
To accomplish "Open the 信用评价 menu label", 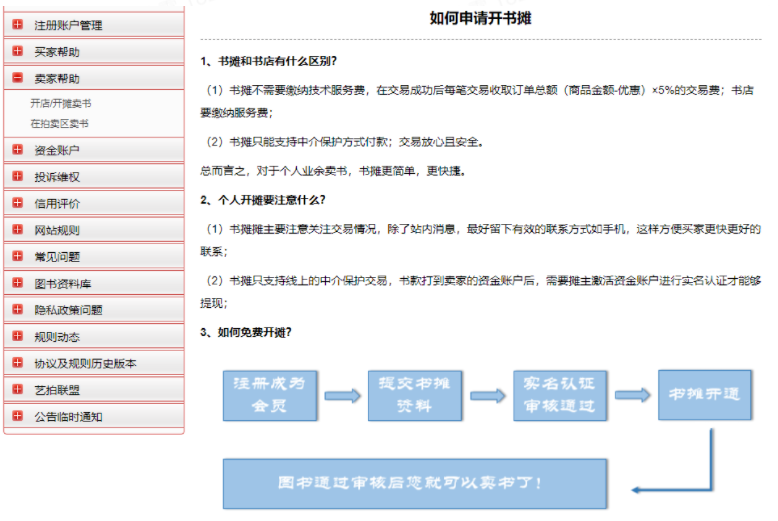I will pyautogui.click(x=57, y=204).
